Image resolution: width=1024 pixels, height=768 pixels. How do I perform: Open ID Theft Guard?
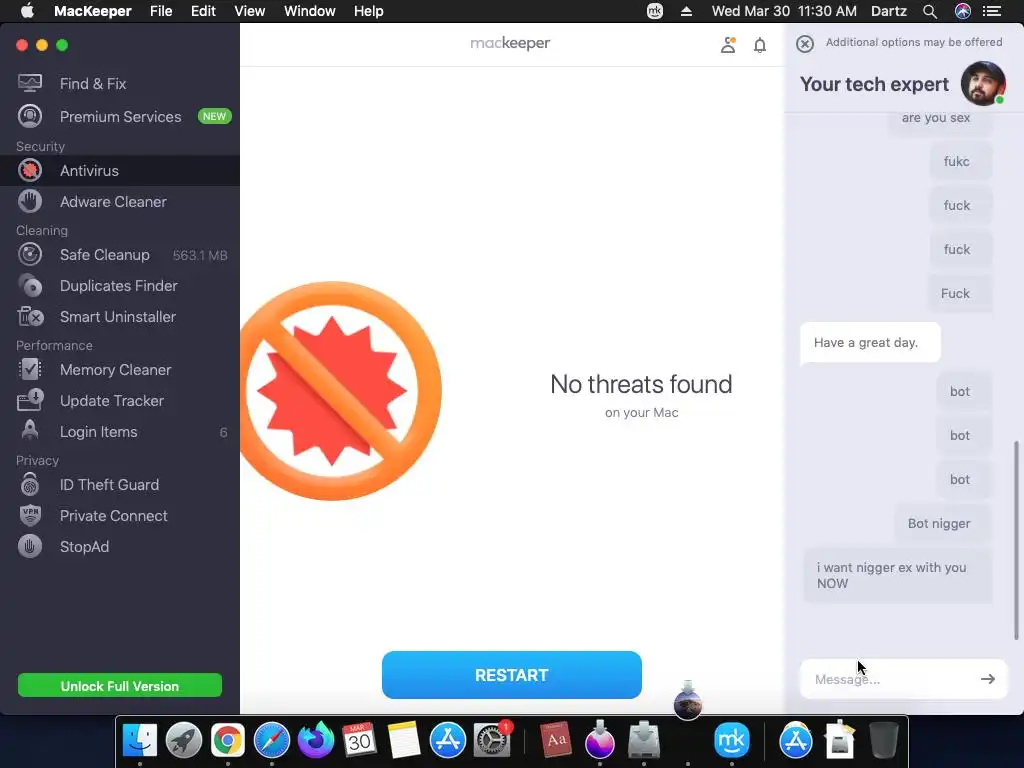coord(120,485)
